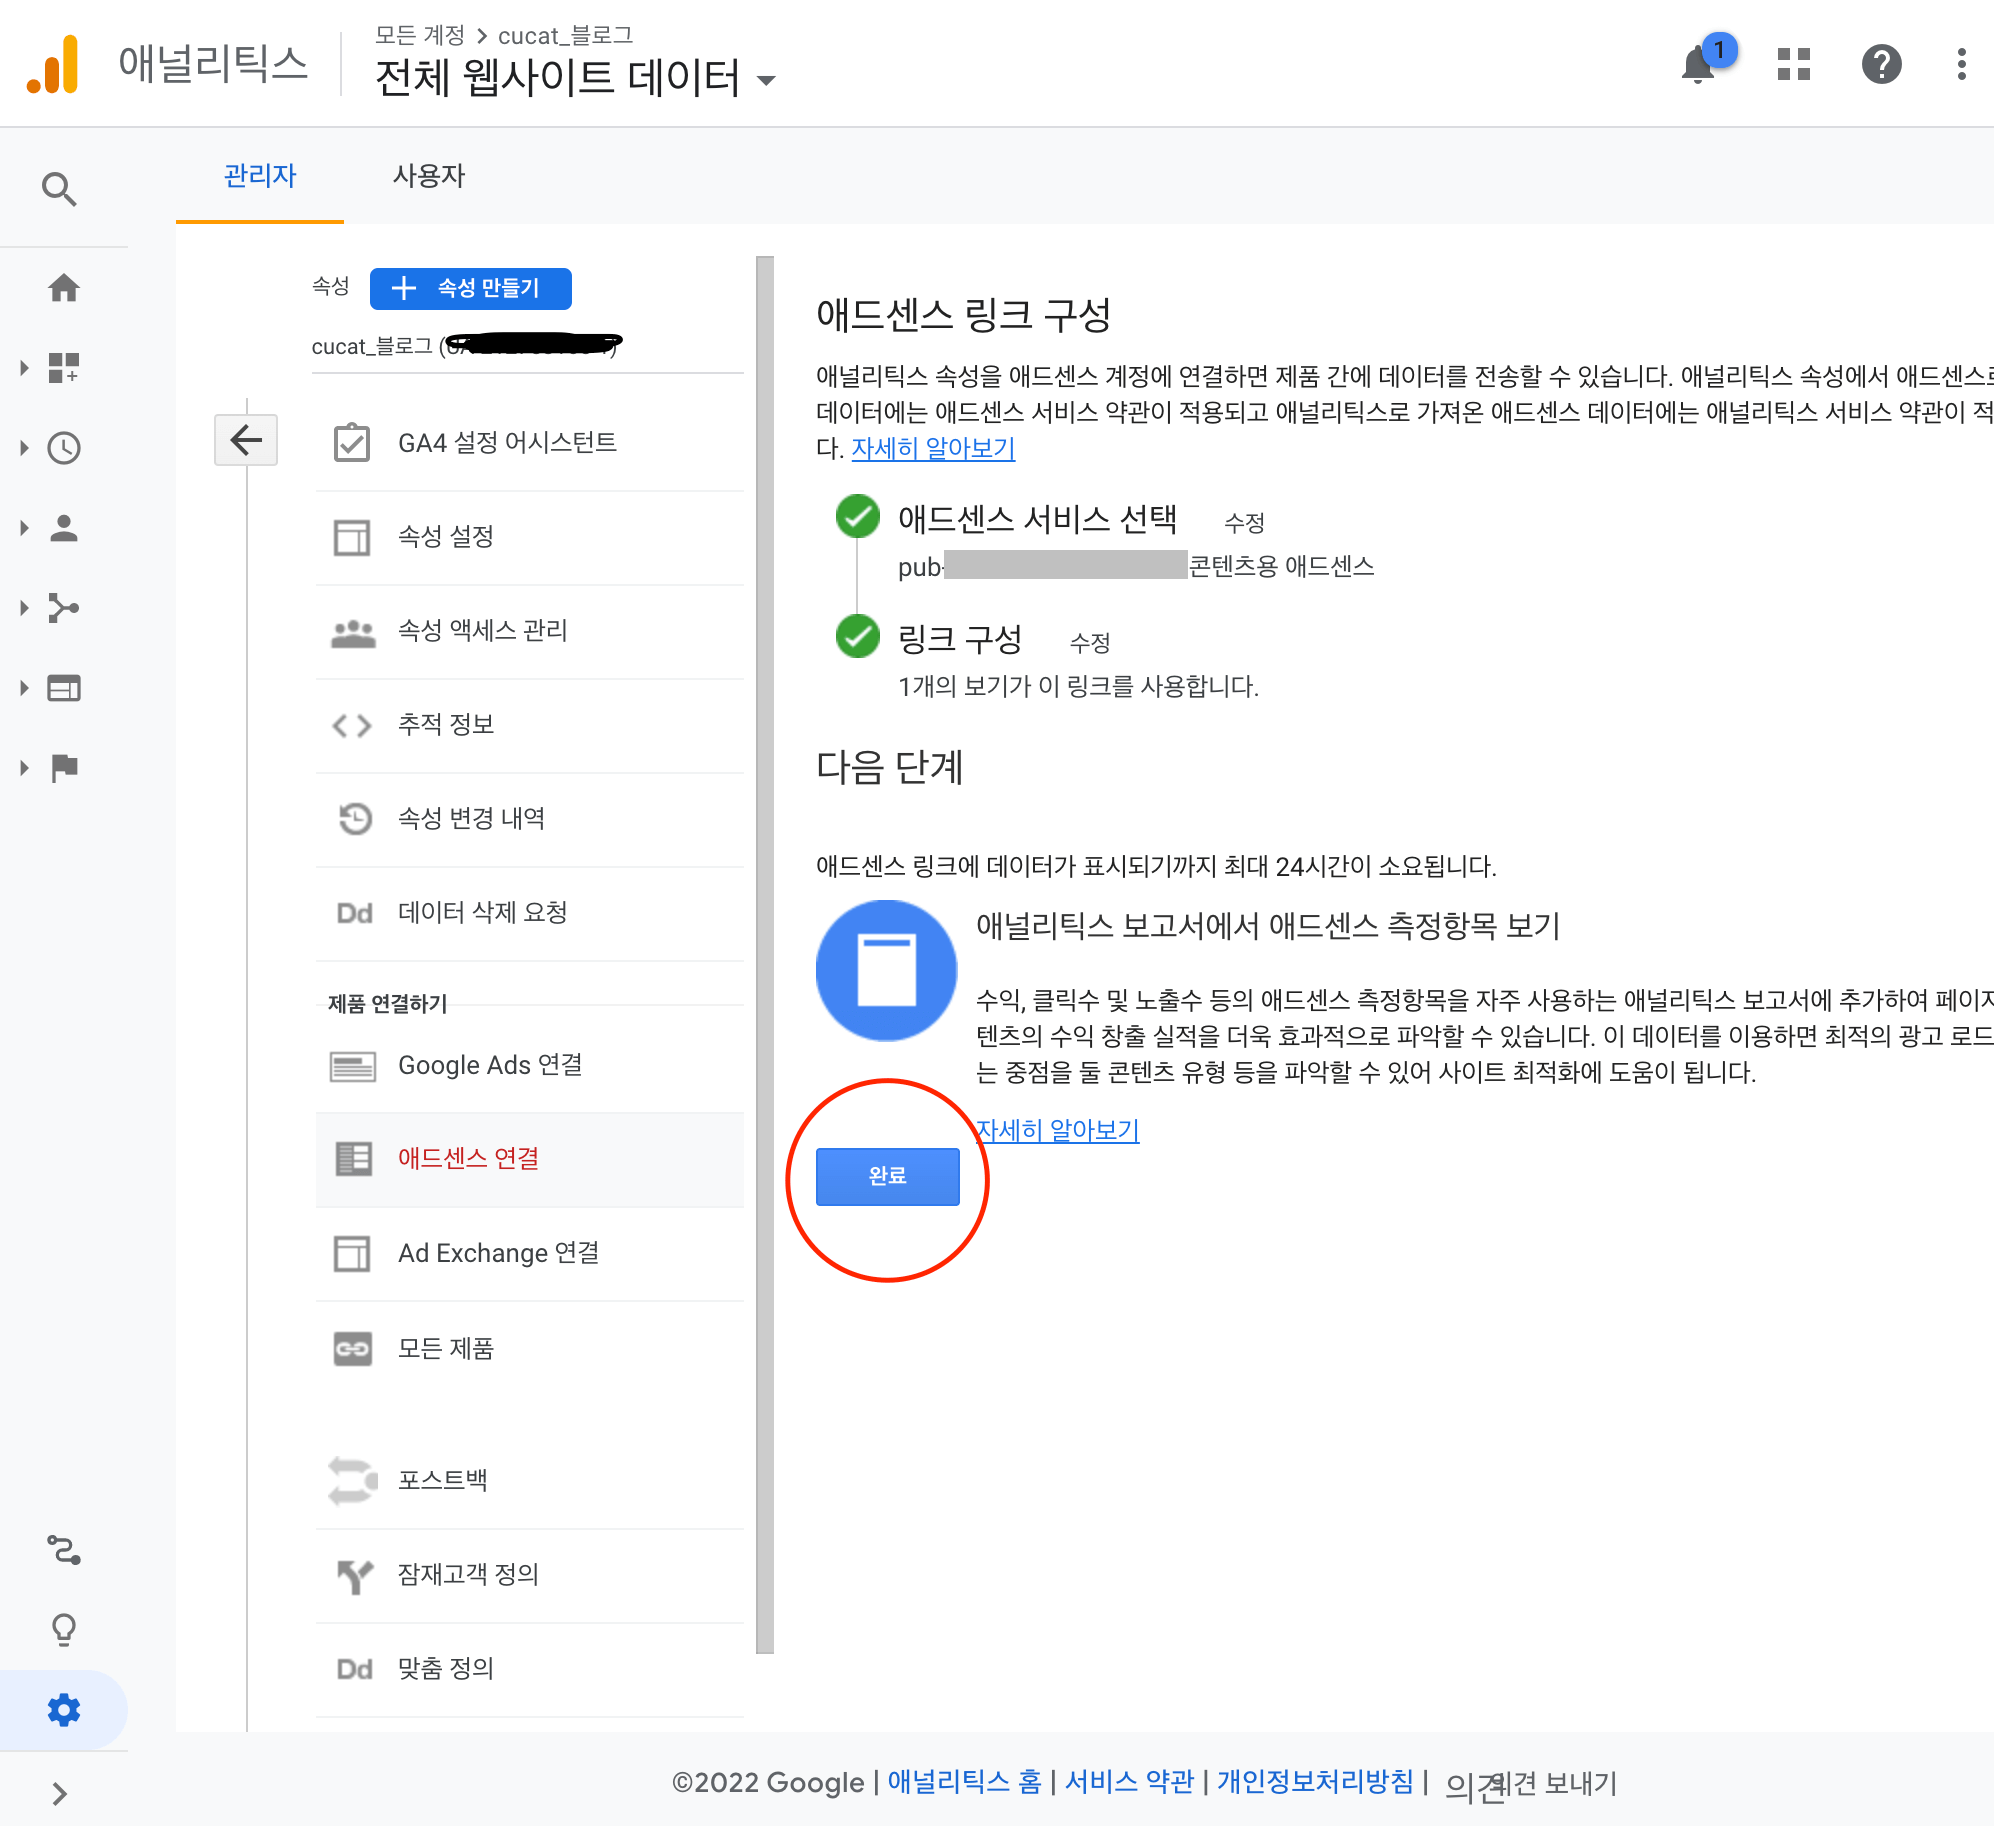Click the blue 완료 button

888,1176
